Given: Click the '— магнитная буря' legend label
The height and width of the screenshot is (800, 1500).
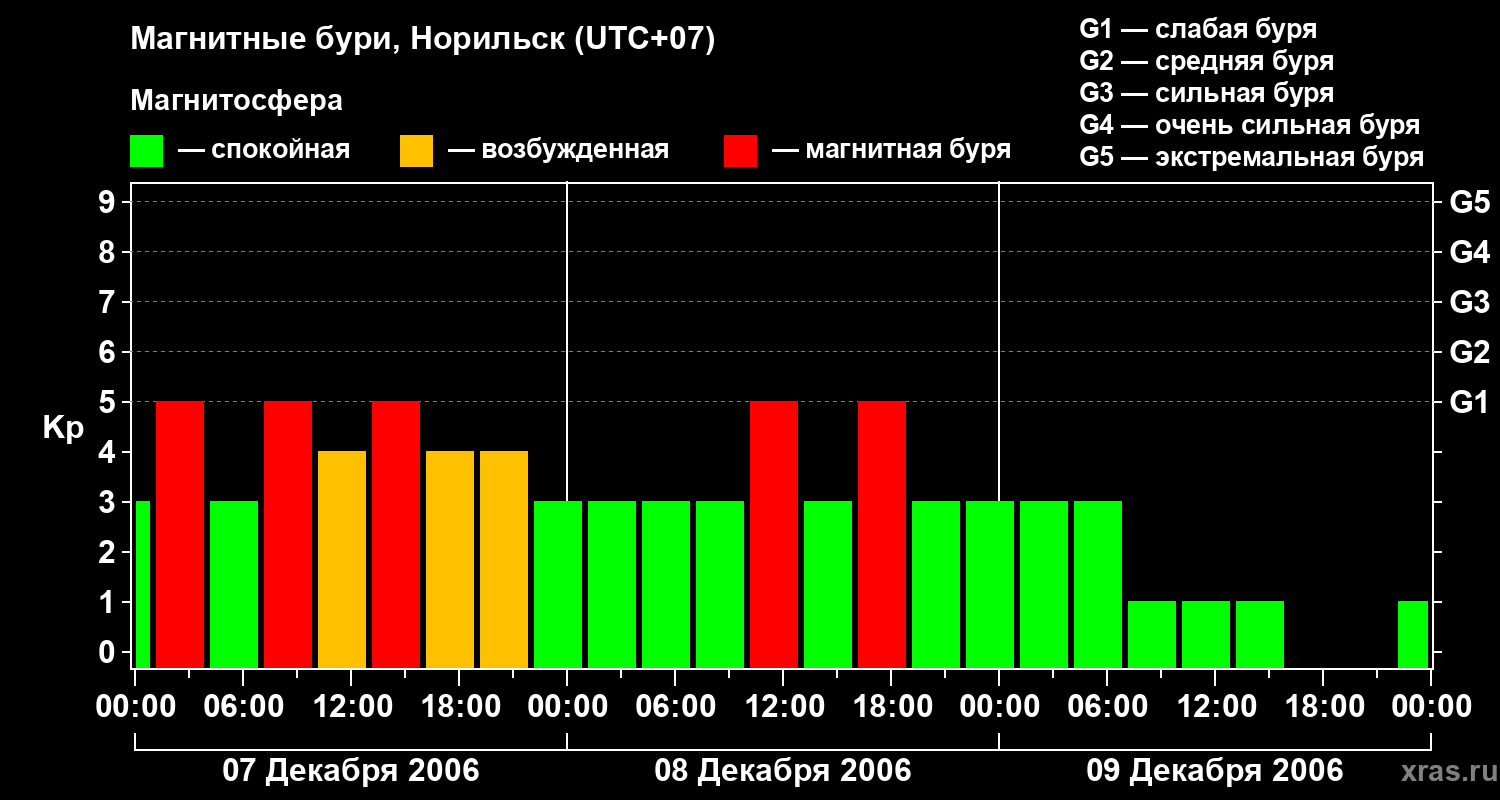Looking at the screenshot, I should (x=891, y=150).
